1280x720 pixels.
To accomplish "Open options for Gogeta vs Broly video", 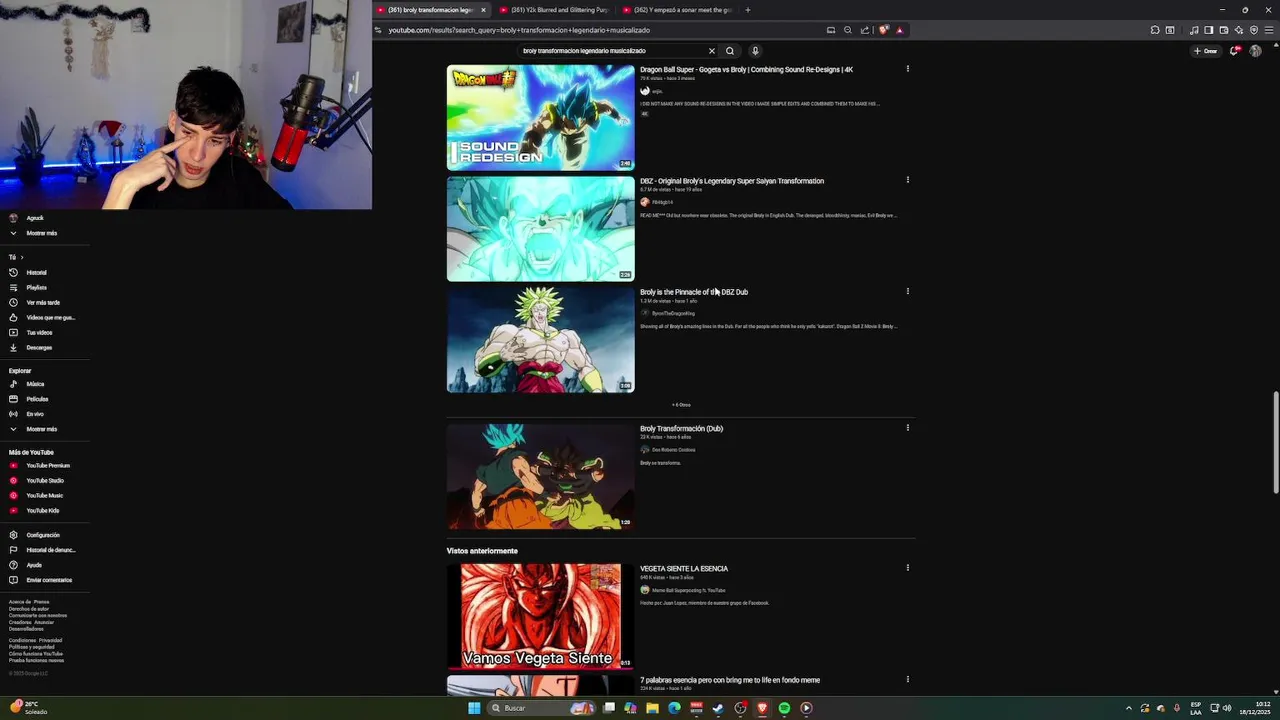I will click(x=908, y=69).
